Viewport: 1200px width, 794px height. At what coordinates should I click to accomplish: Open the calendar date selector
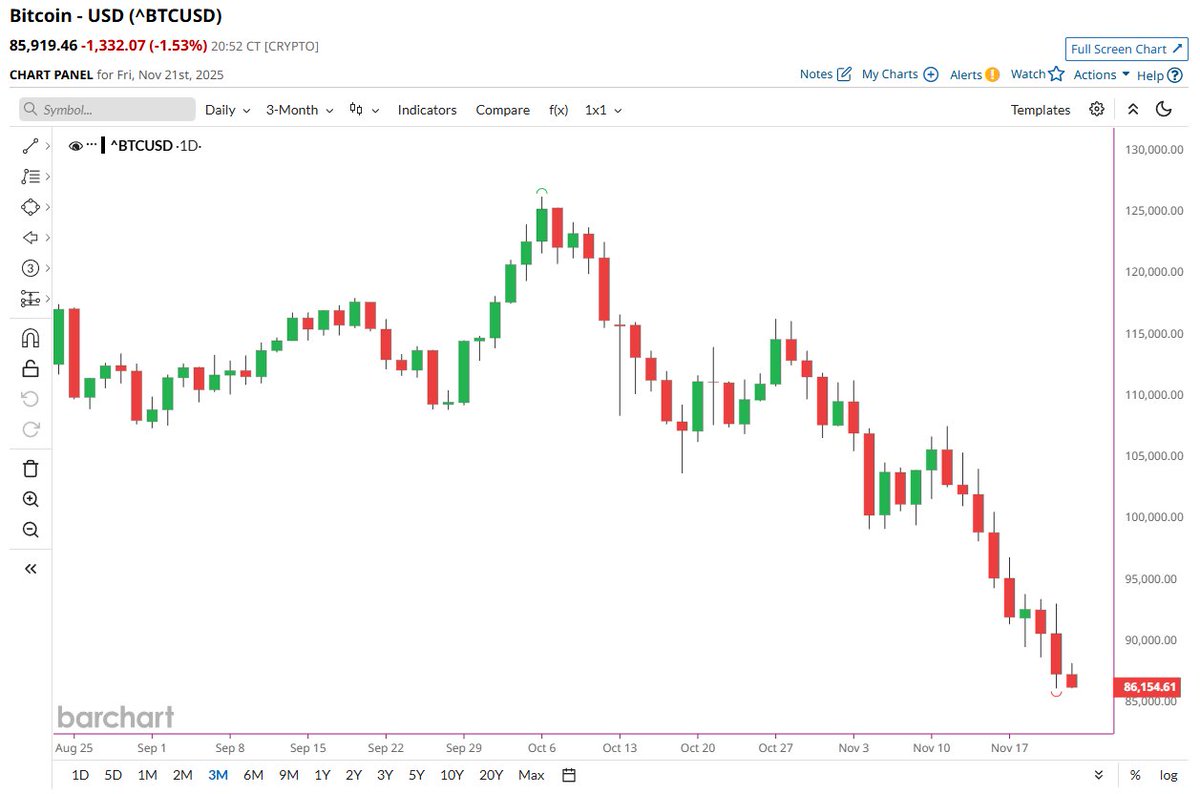(567, 775)
